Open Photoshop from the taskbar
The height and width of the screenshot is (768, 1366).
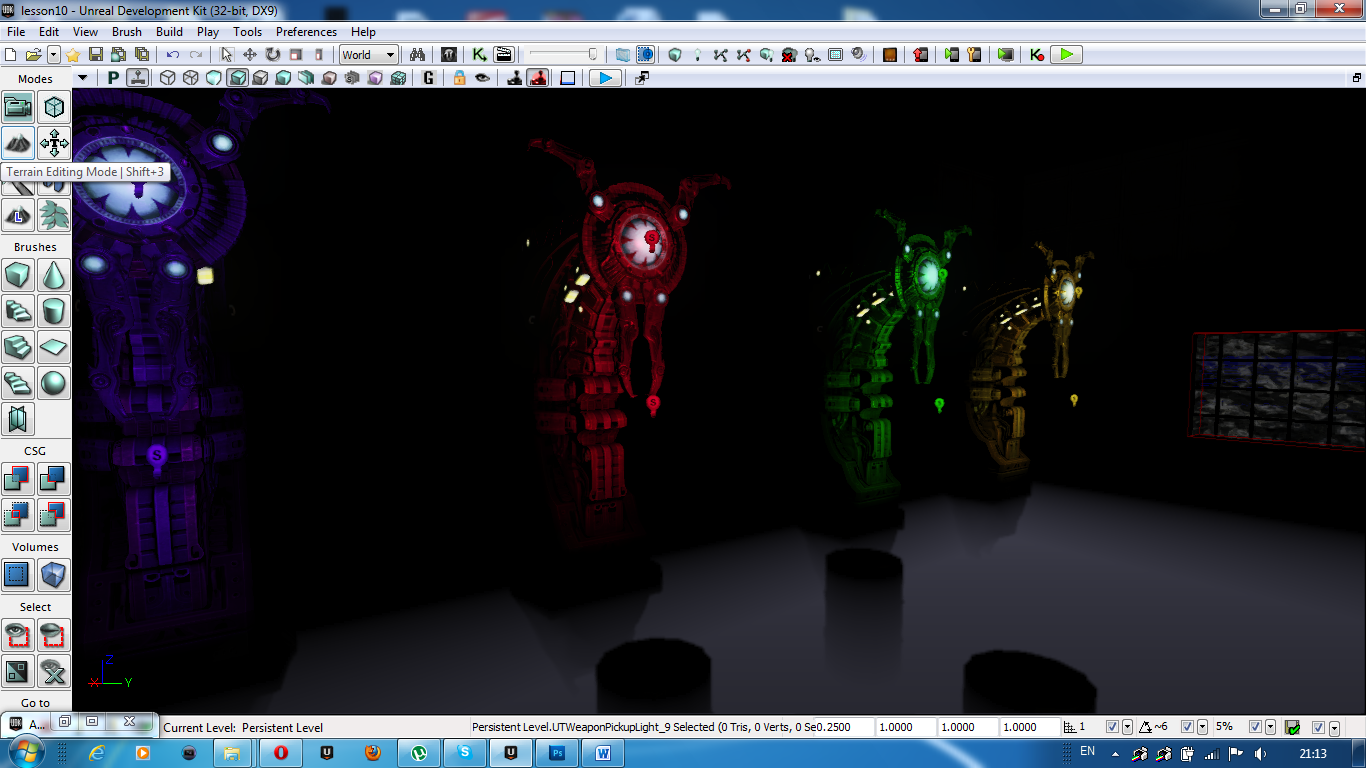[x=559, y=752]
